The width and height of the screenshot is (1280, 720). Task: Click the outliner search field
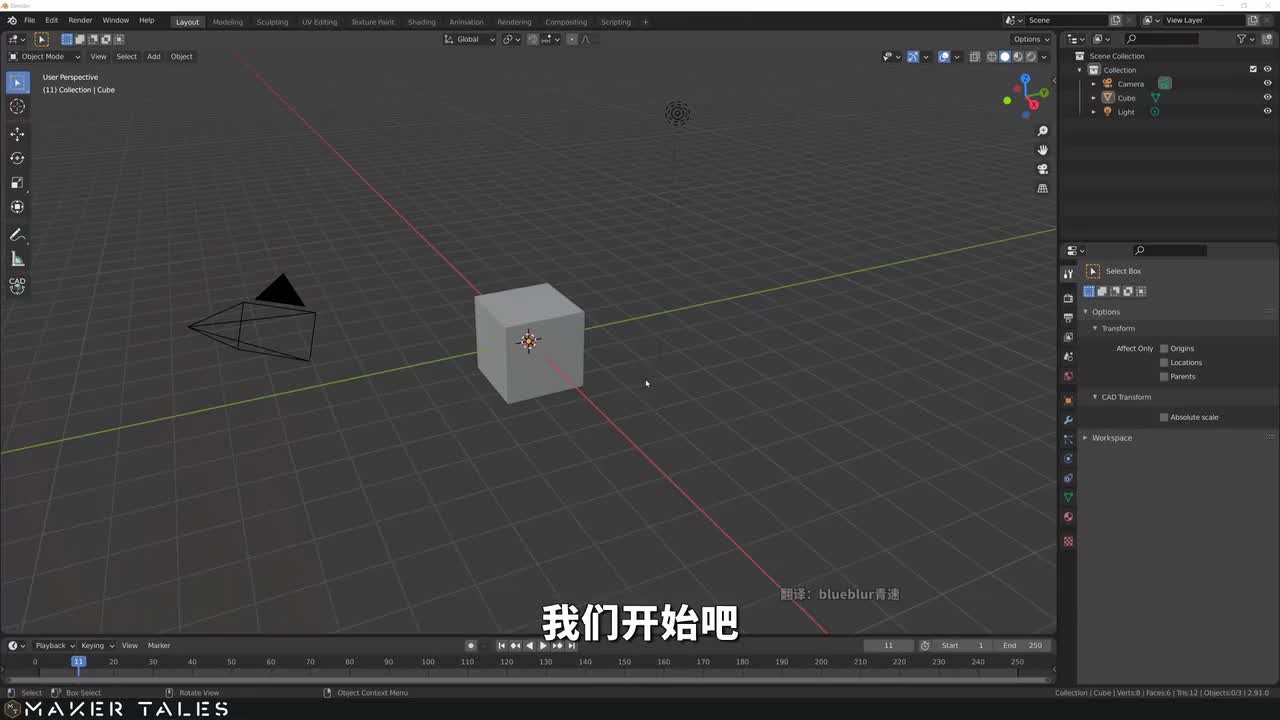1161,39
